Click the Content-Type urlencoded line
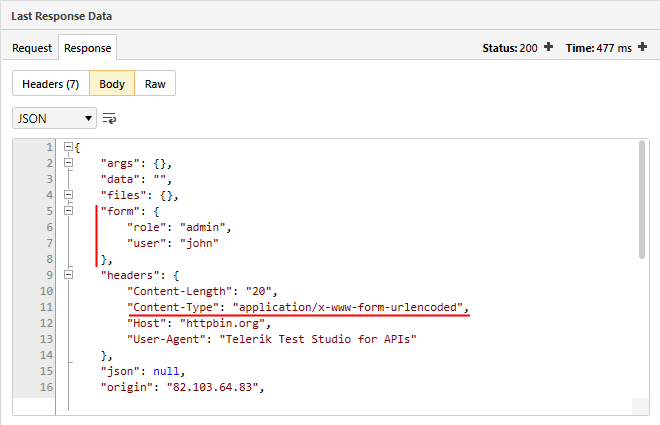 point(298,307)
